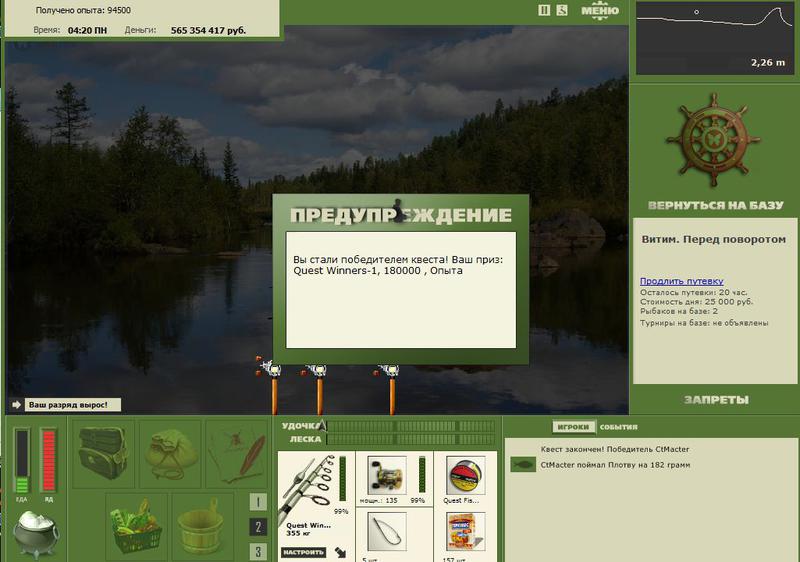The height and width of the screenshot is (562, 800).
Task: Click the right fishing rod on water
Action: click(x=391, y=388)
